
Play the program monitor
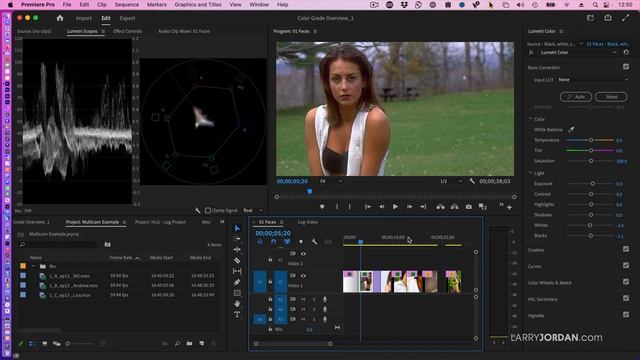pyautogui.click(x=395, y=207)
